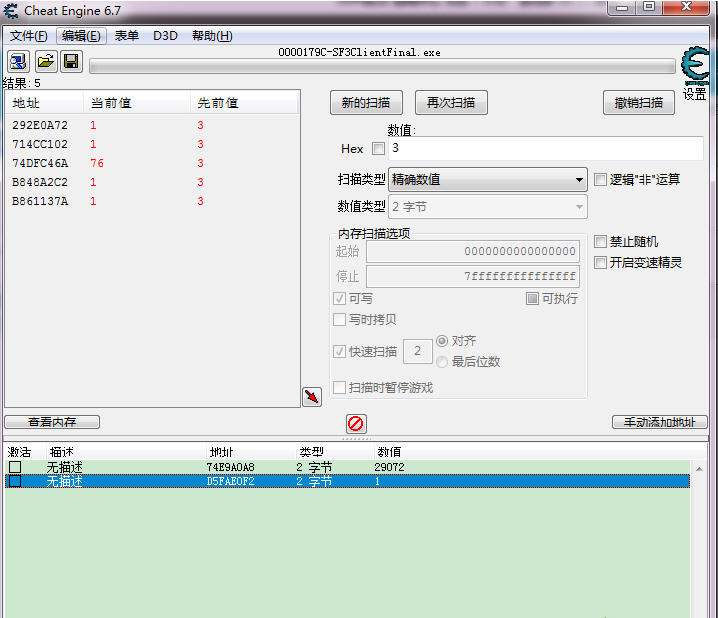Enable the 开启变速精灵 checkbox

click(600, 262)
